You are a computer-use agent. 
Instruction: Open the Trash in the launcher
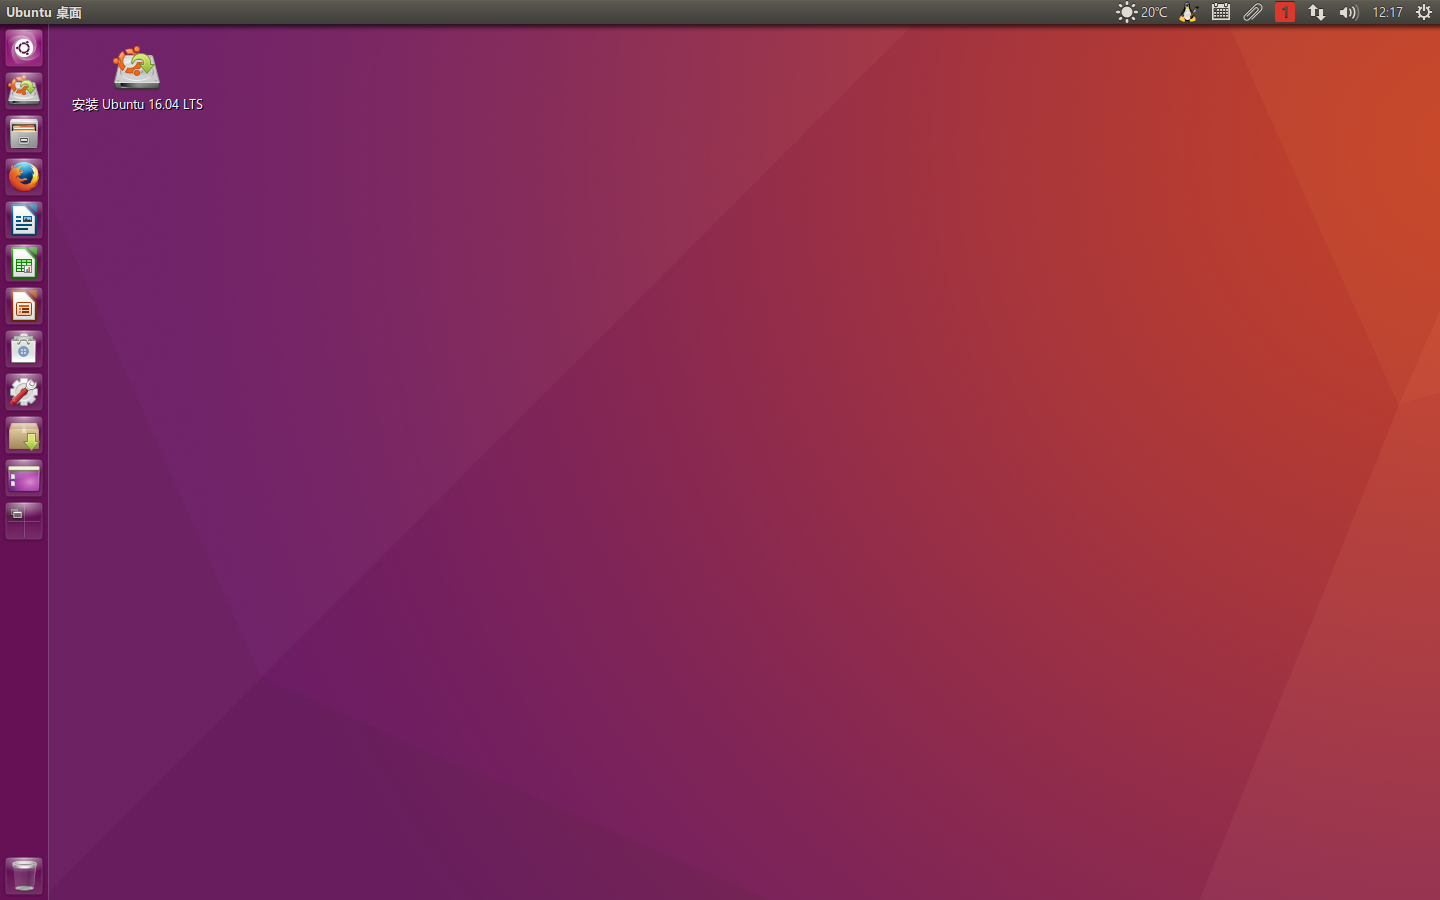pos(24,876)
